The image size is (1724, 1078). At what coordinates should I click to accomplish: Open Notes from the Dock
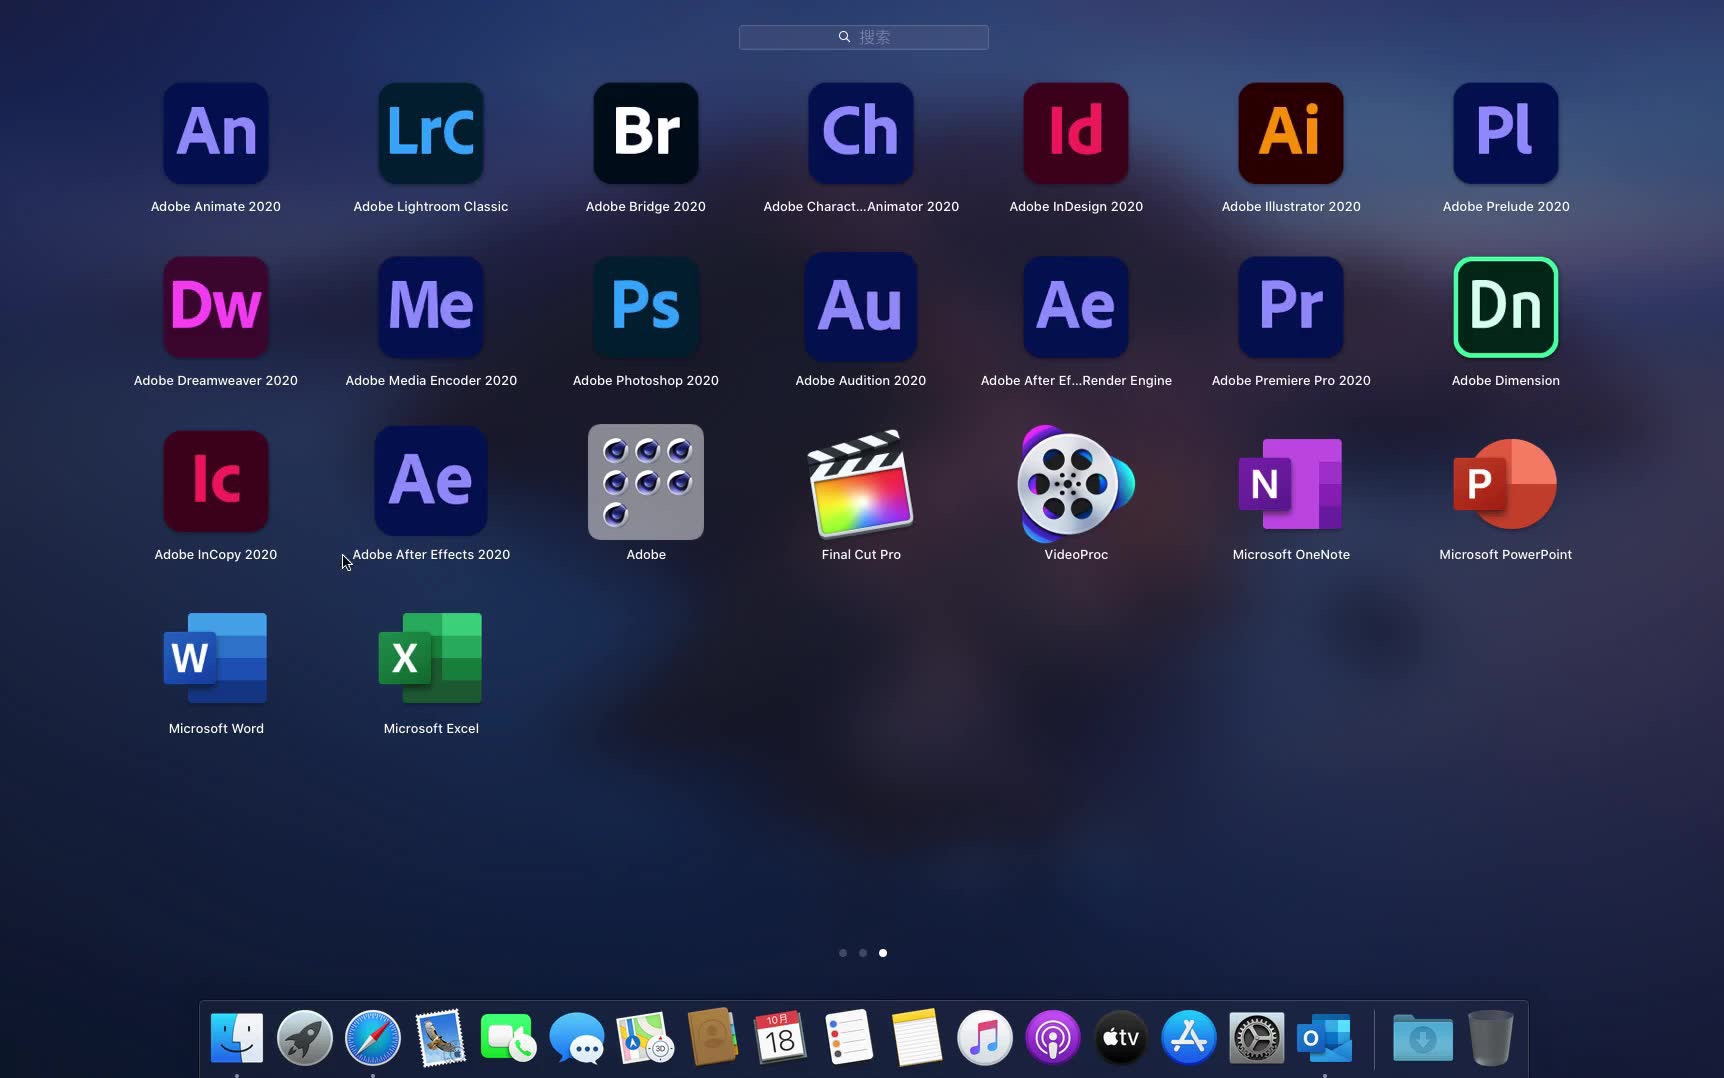click(917, 1038)
